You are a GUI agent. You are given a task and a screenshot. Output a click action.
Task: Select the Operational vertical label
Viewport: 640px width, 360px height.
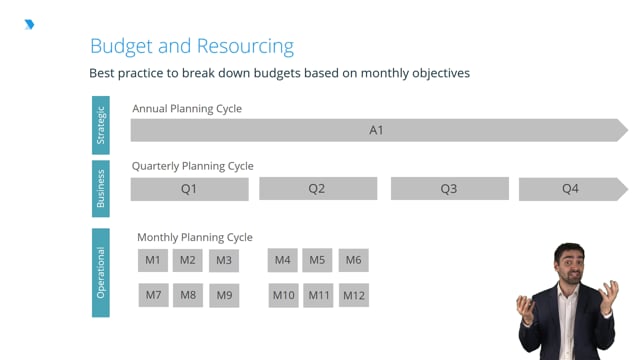pyautogui.click(x=101, y=273)
